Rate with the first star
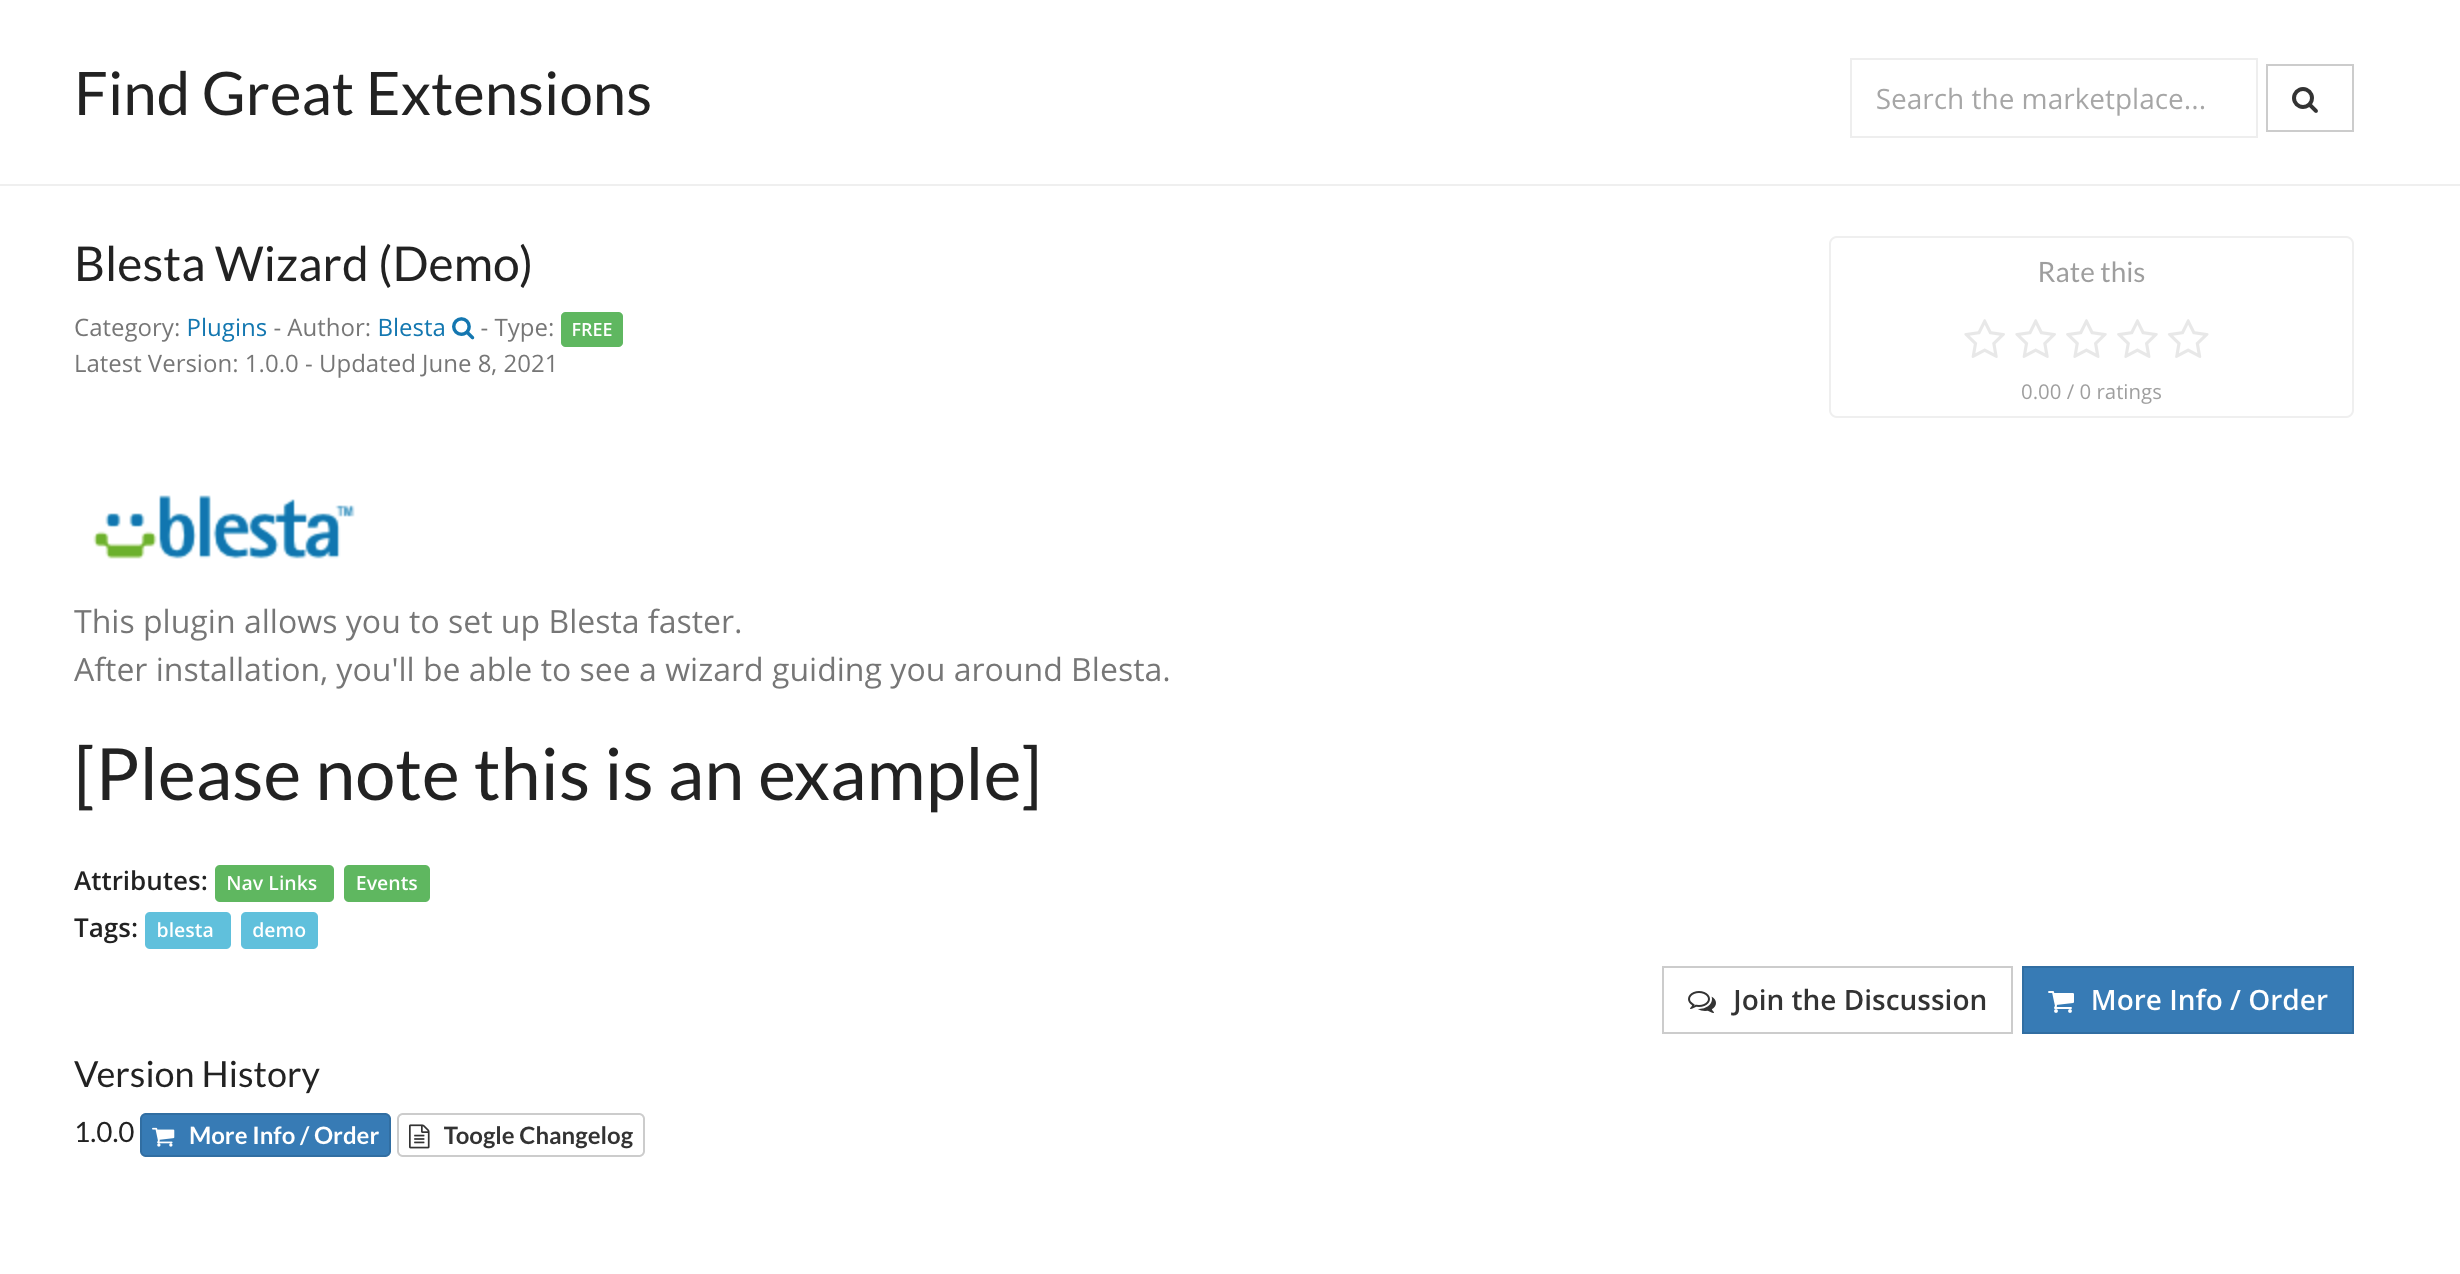The height and width of the screenshot is (1274, 2460). pyautogui.click(x=1984, y=340)
